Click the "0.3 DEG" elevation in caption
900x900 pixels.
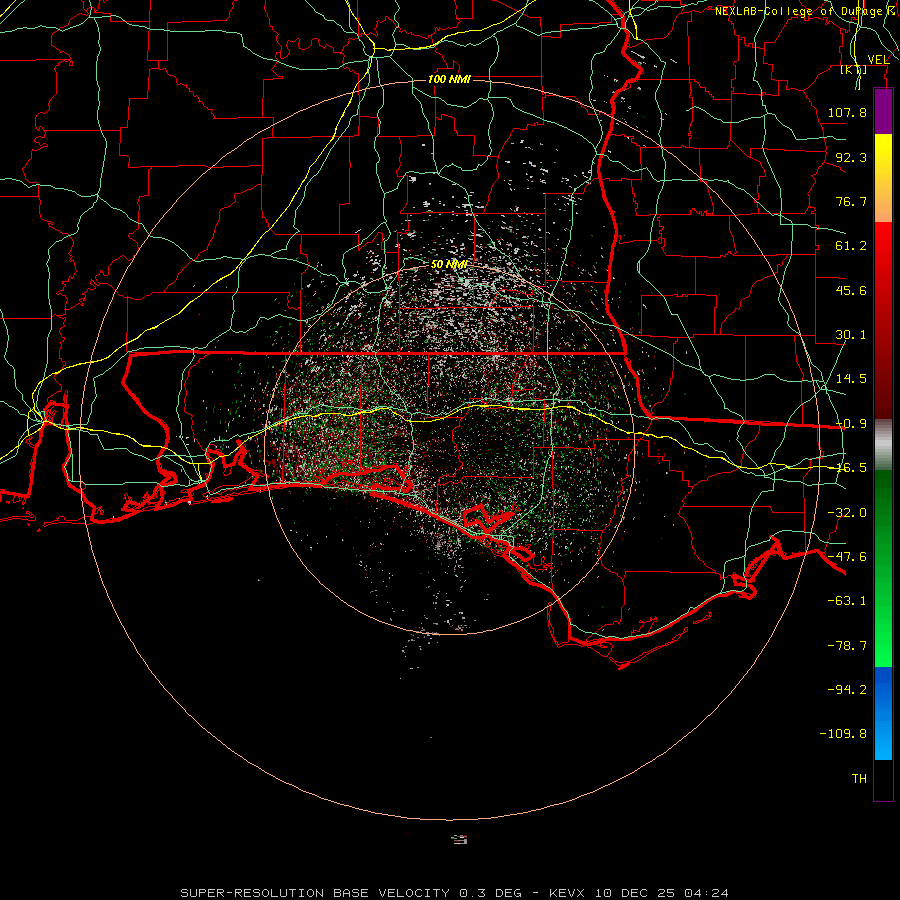490,893
